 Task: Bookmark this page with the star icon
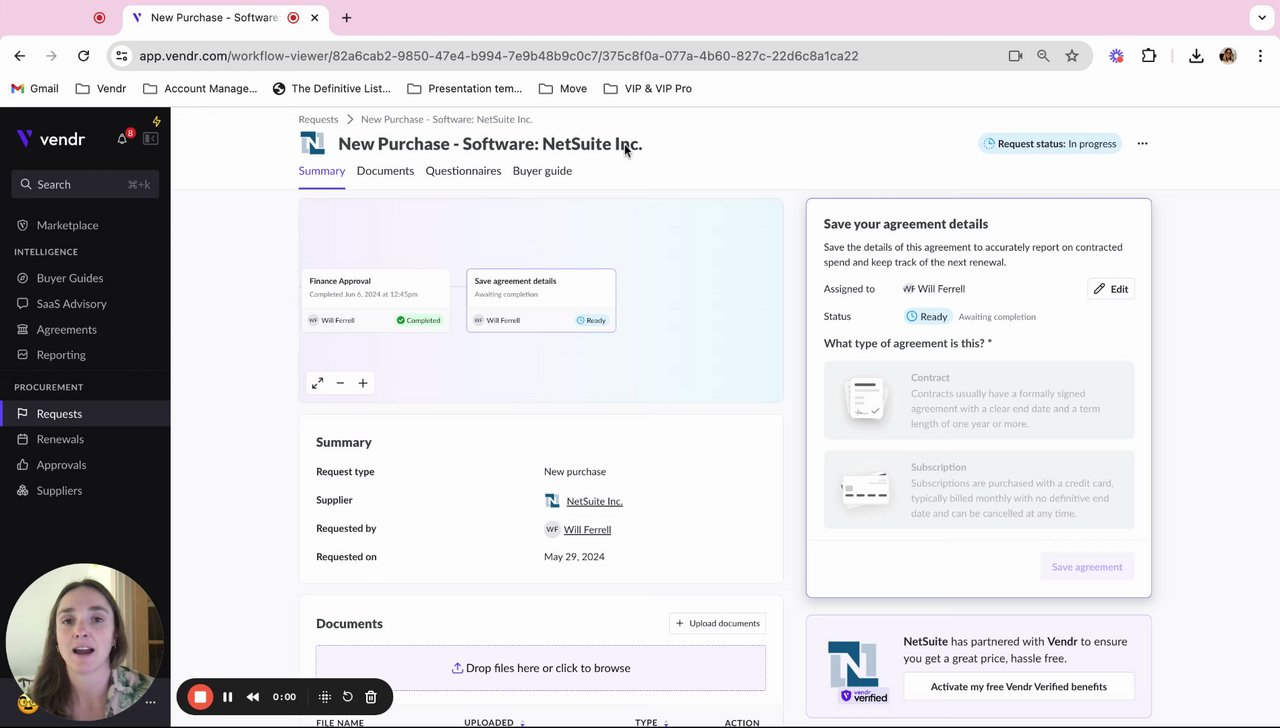[1072, 56]
